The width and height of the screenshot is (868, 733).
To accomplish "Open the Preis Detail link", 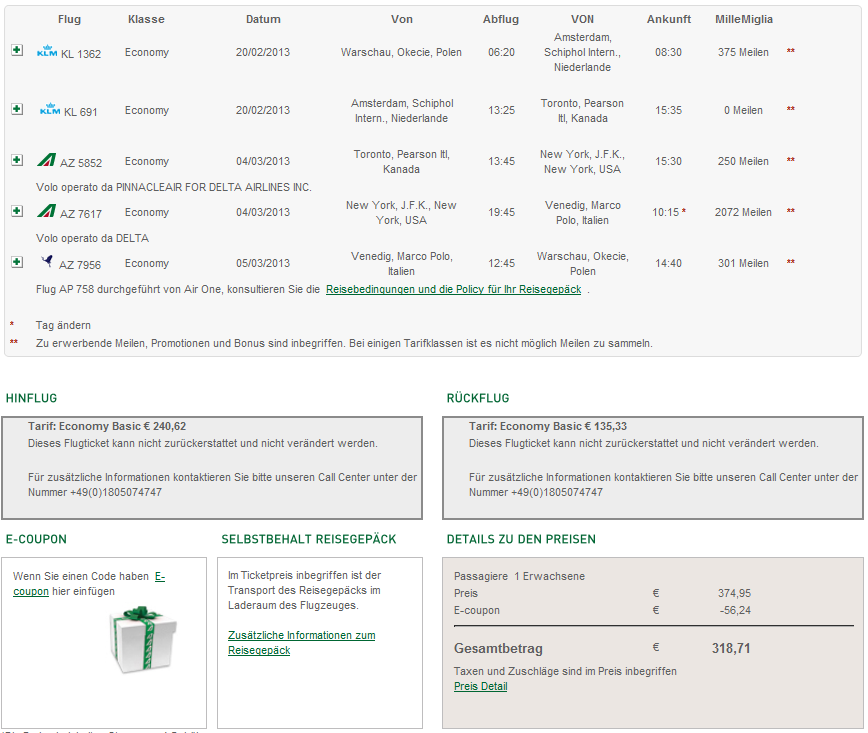I will pyautogui.click(x=480, y=686).
